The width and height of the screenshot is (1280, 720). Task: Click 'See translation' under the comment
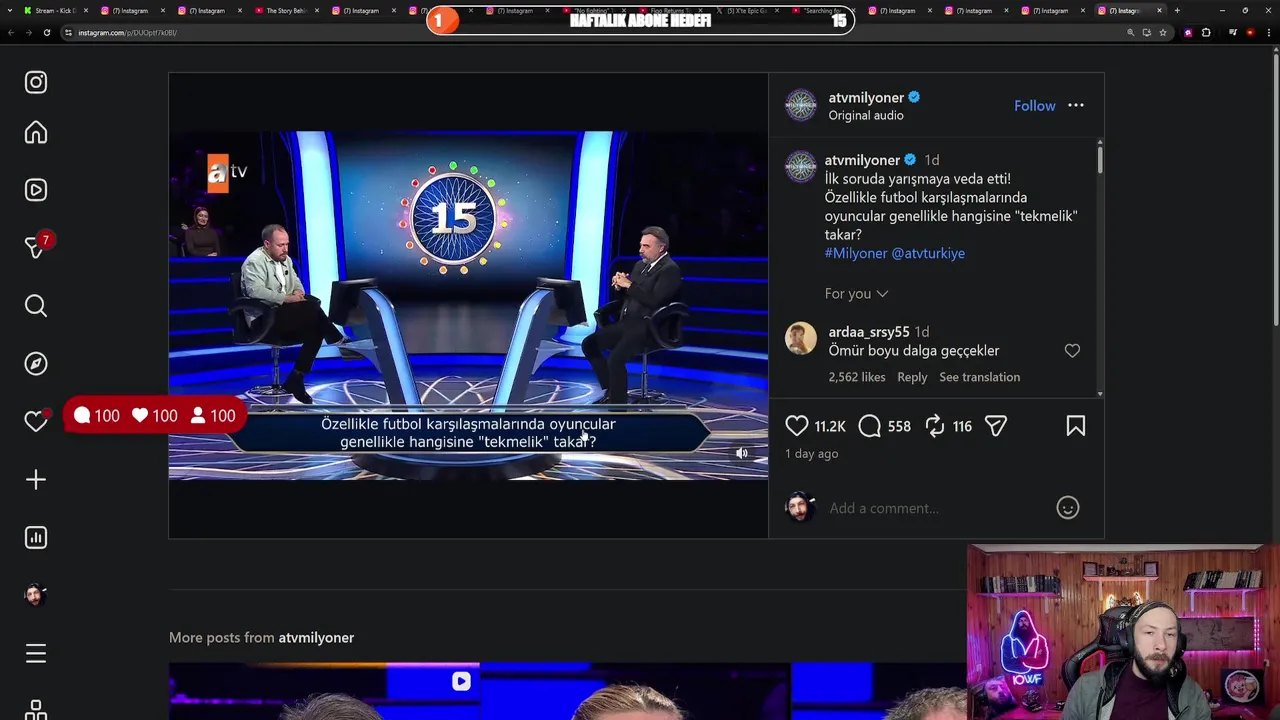coord(979,377)
